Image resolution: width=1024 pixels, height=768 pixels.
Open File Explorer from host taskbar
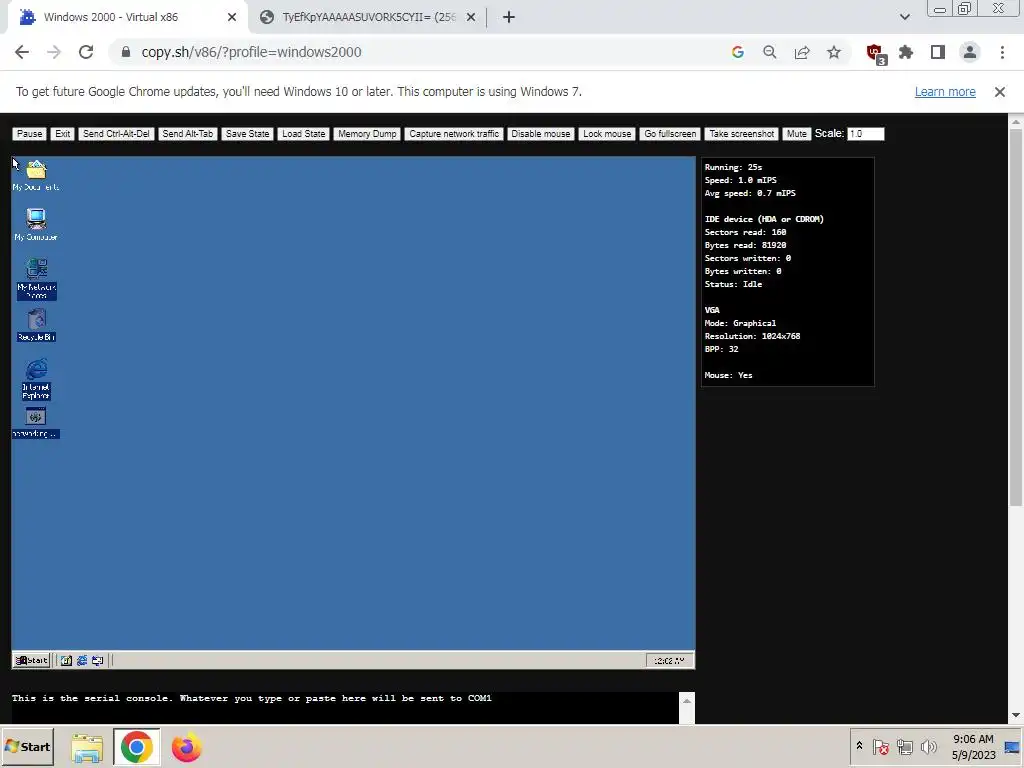[87, 747]
